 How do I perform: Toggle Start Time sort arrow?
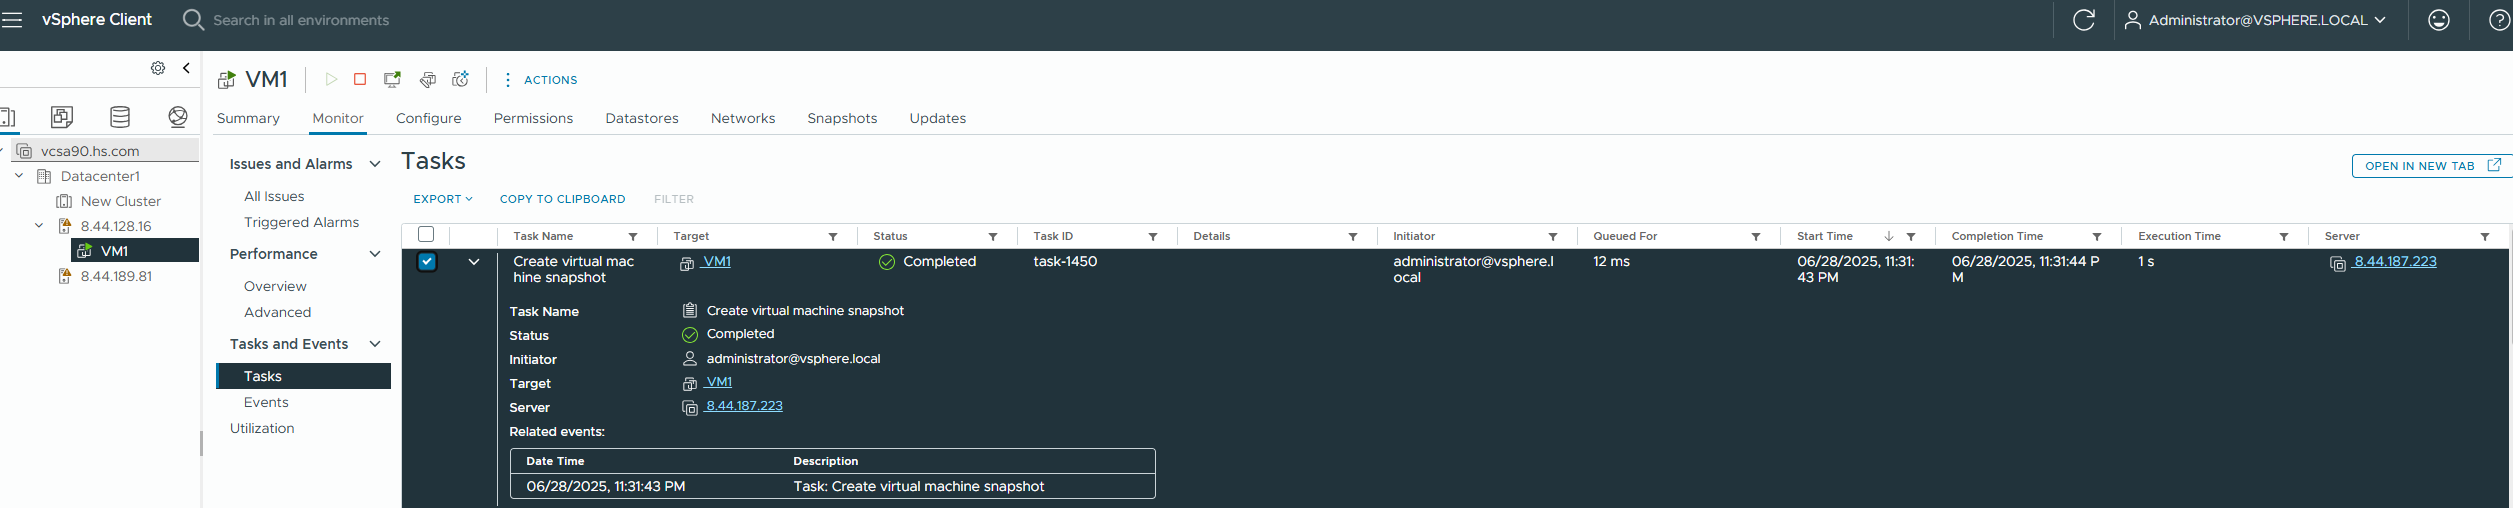point(1889,237)
